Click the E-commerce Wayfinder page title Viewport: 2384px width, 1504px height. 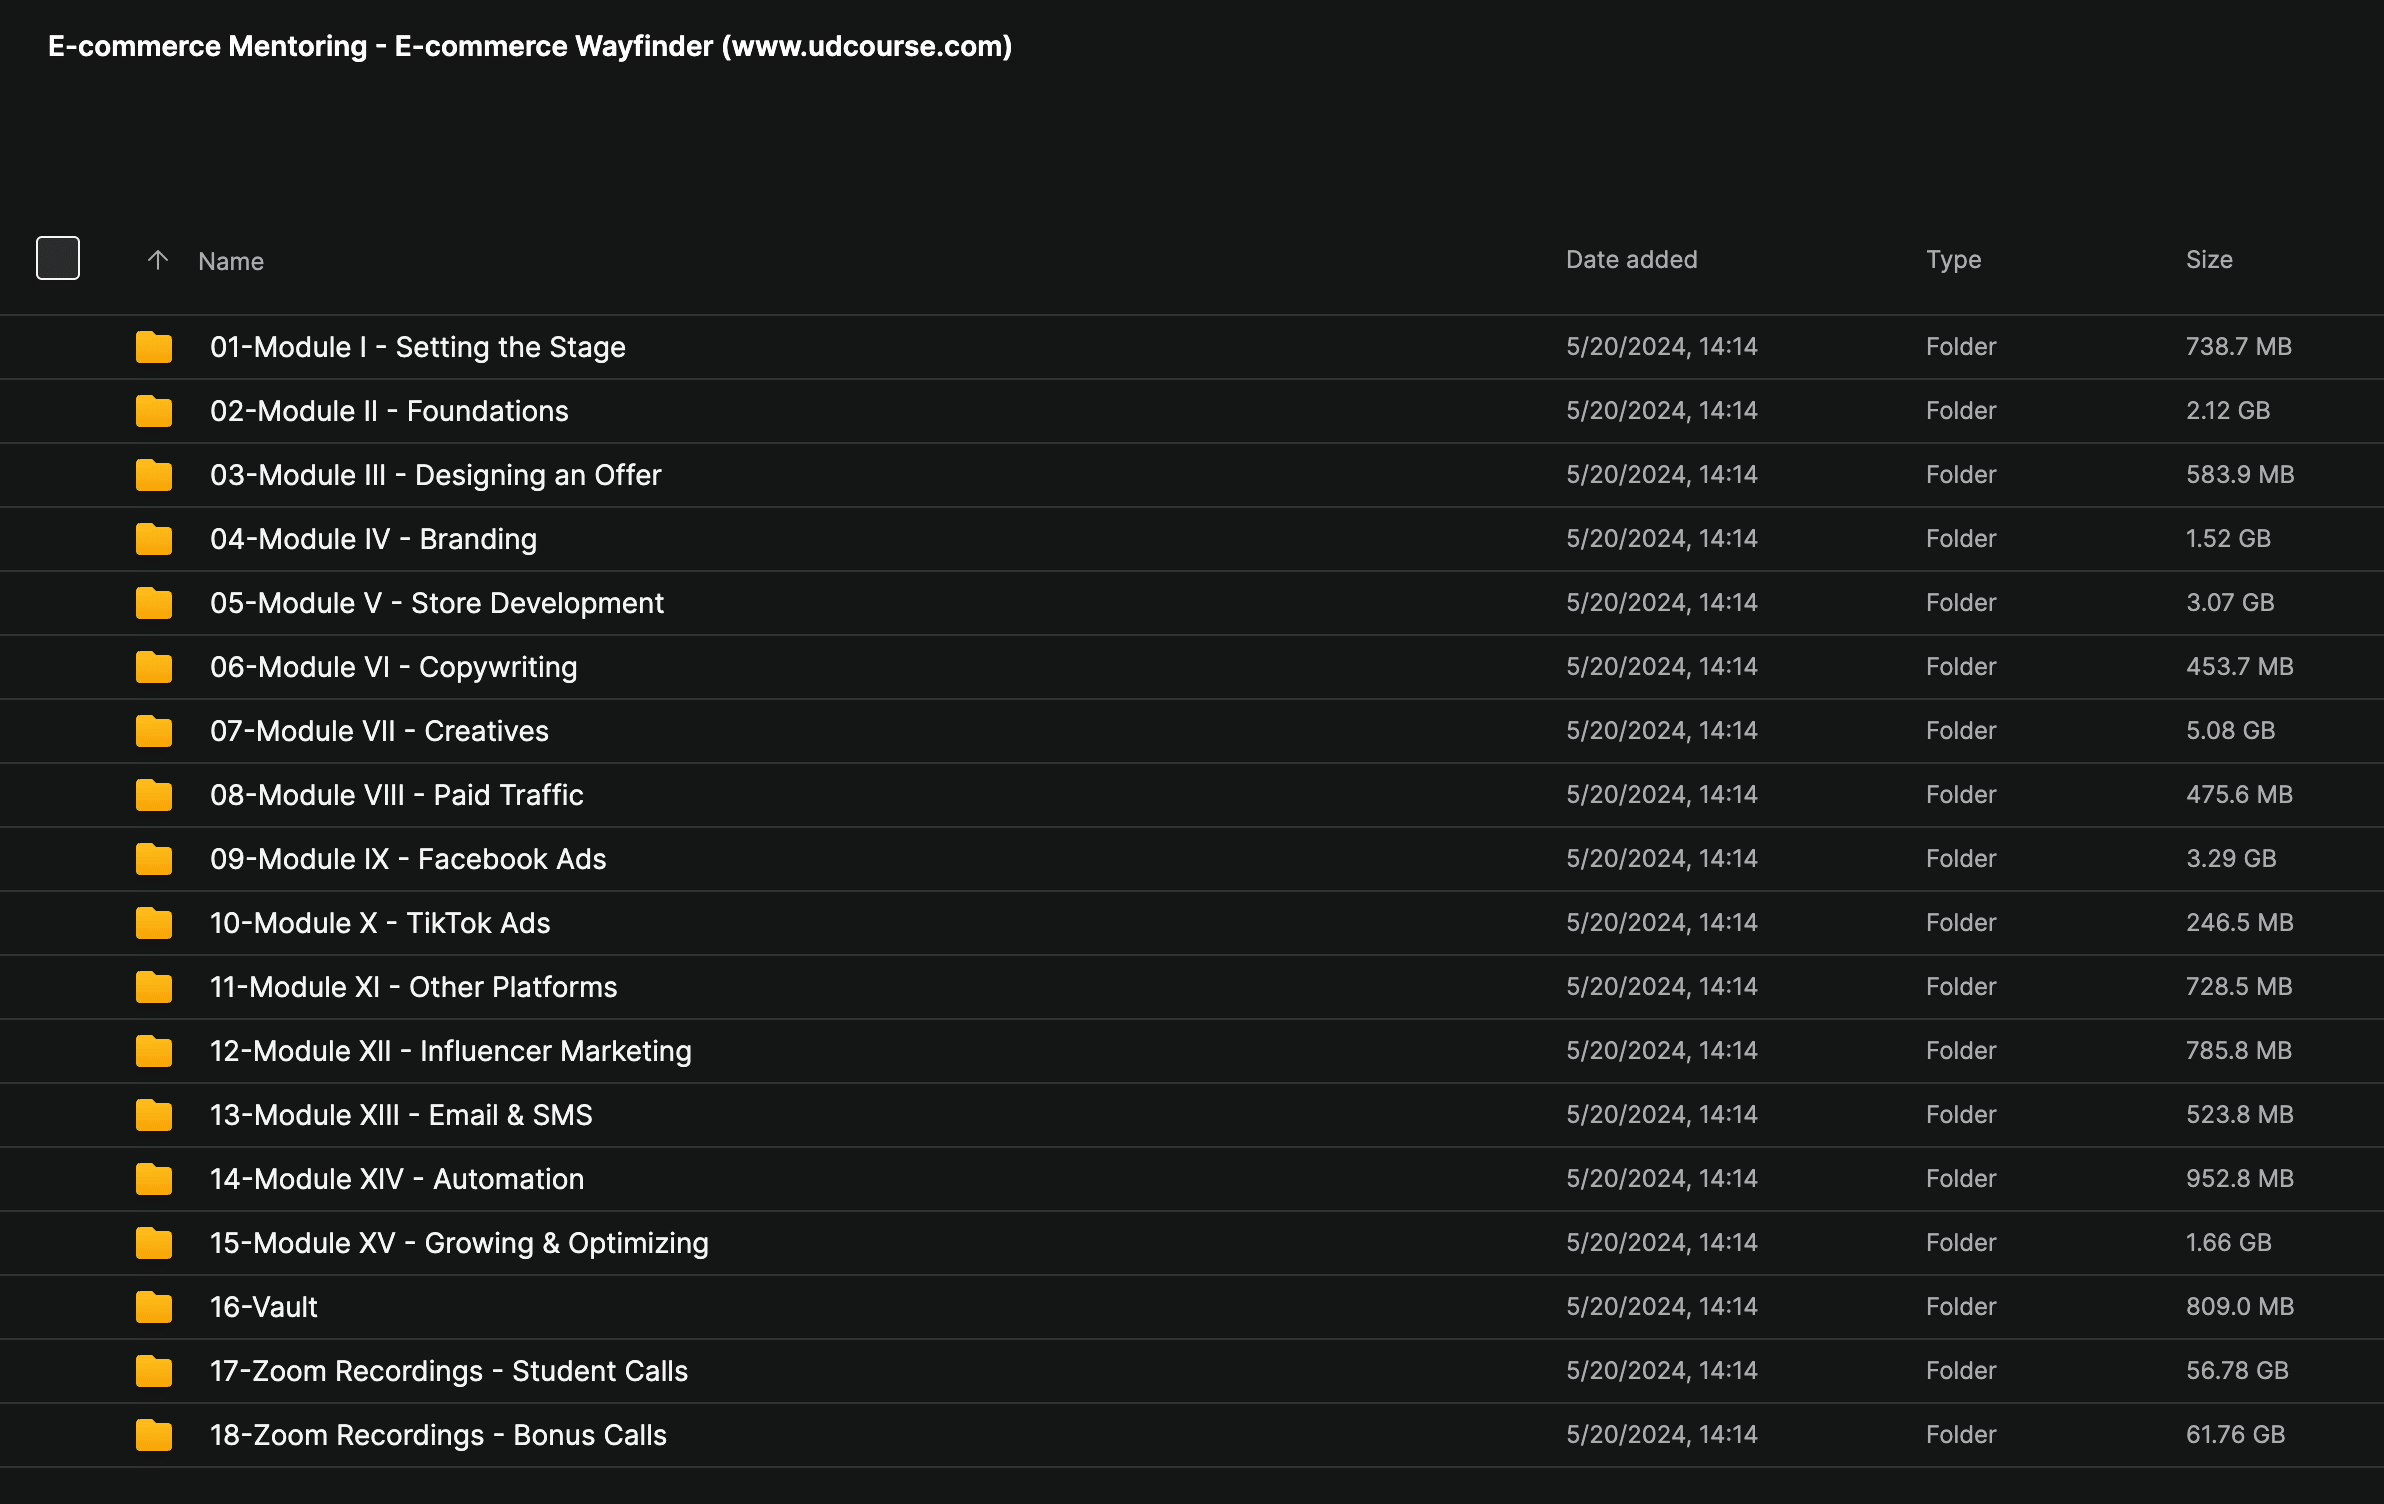click(530, 46)
